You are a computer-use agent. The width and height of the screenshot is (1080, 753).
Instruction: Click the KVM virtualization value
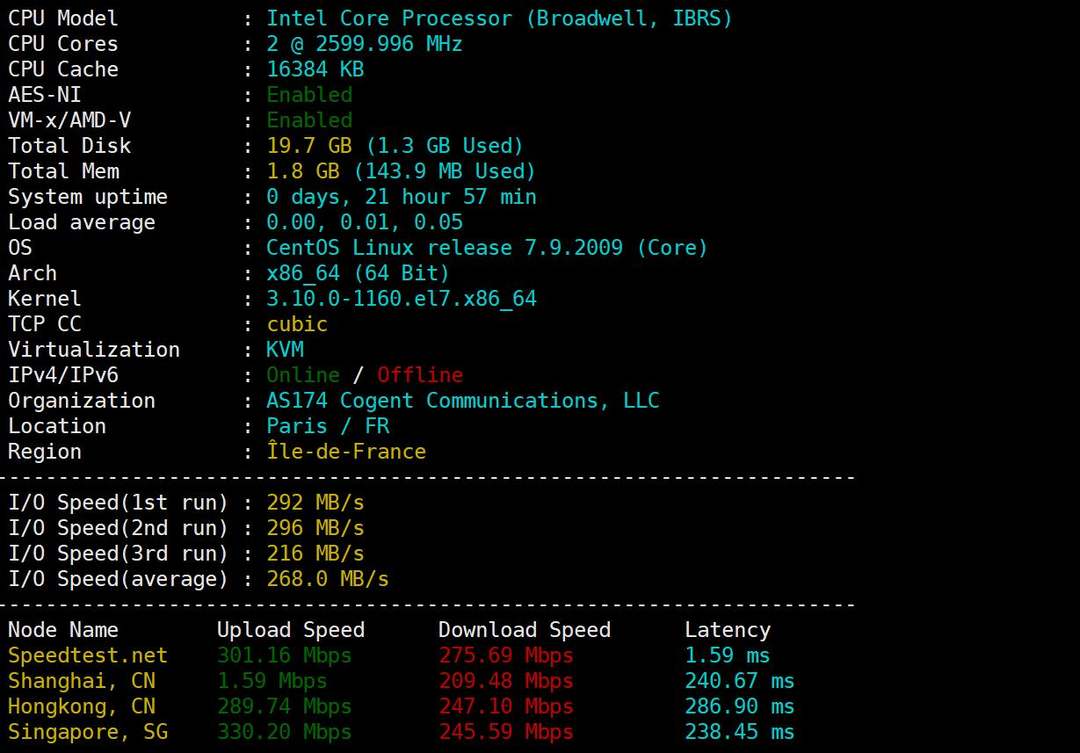tap(285, 350)
